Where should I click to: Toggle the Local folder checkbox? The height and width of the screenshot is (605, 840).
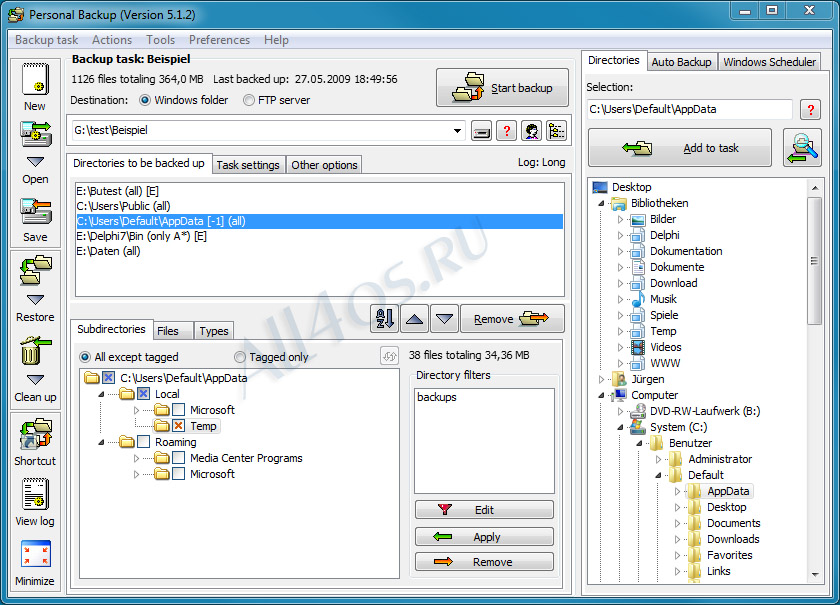tap(143, 394)
